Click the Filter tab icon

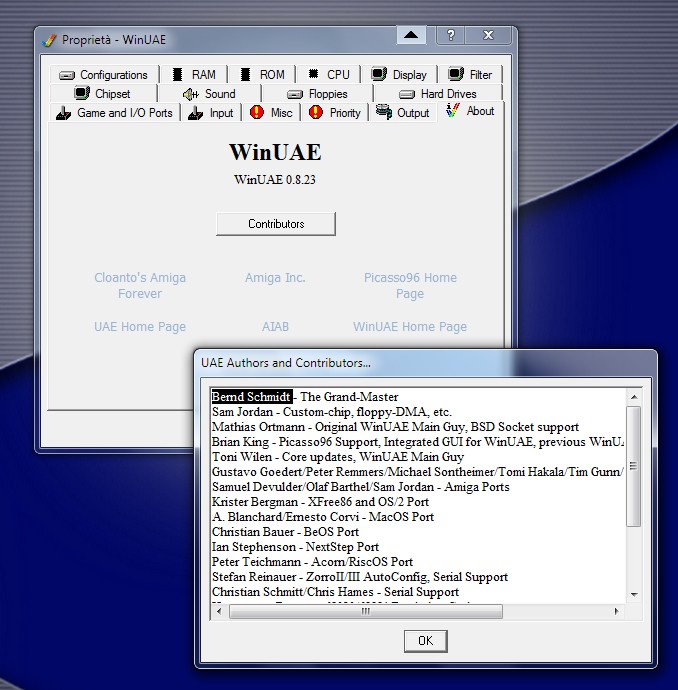click(456, 75)
